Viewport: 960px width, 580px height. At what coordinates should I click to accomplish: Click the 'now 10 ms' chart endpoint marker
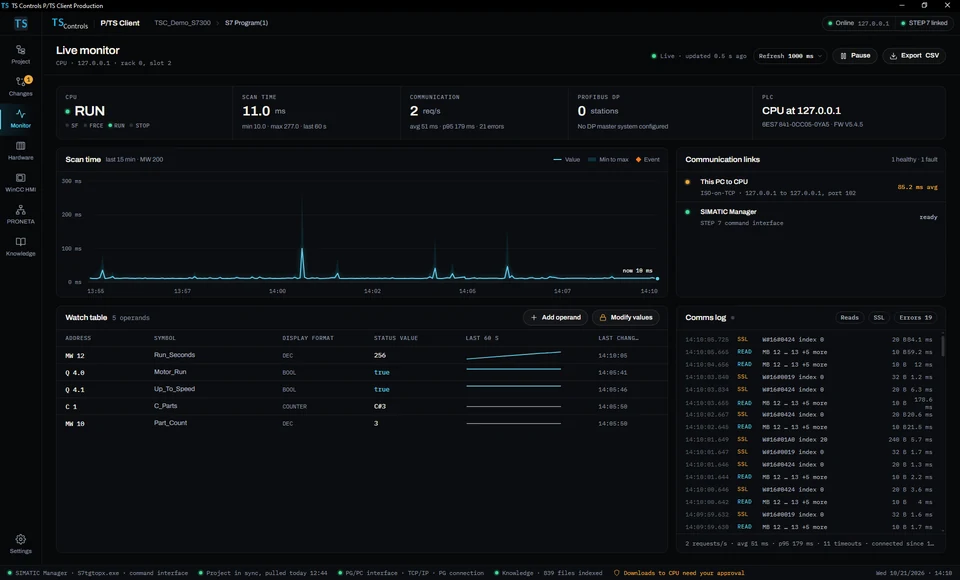pos(658,279)
